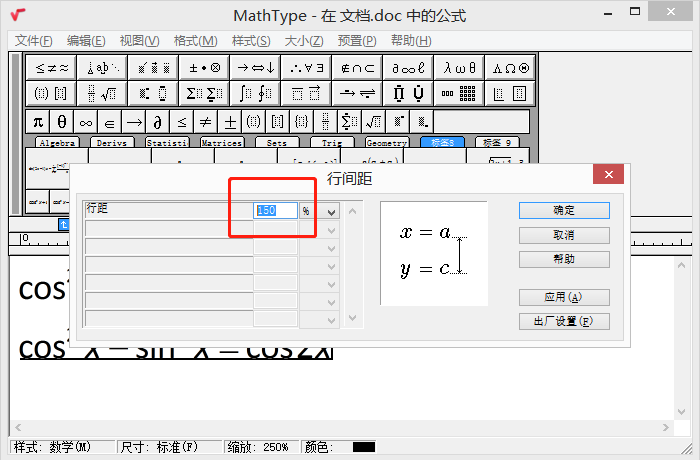
Task: Open the integral templates palette
Action: tap(255, 93)
